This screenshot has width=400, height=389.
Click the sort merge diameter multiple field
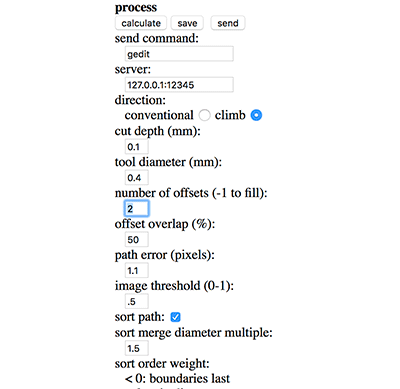point(136,348)
